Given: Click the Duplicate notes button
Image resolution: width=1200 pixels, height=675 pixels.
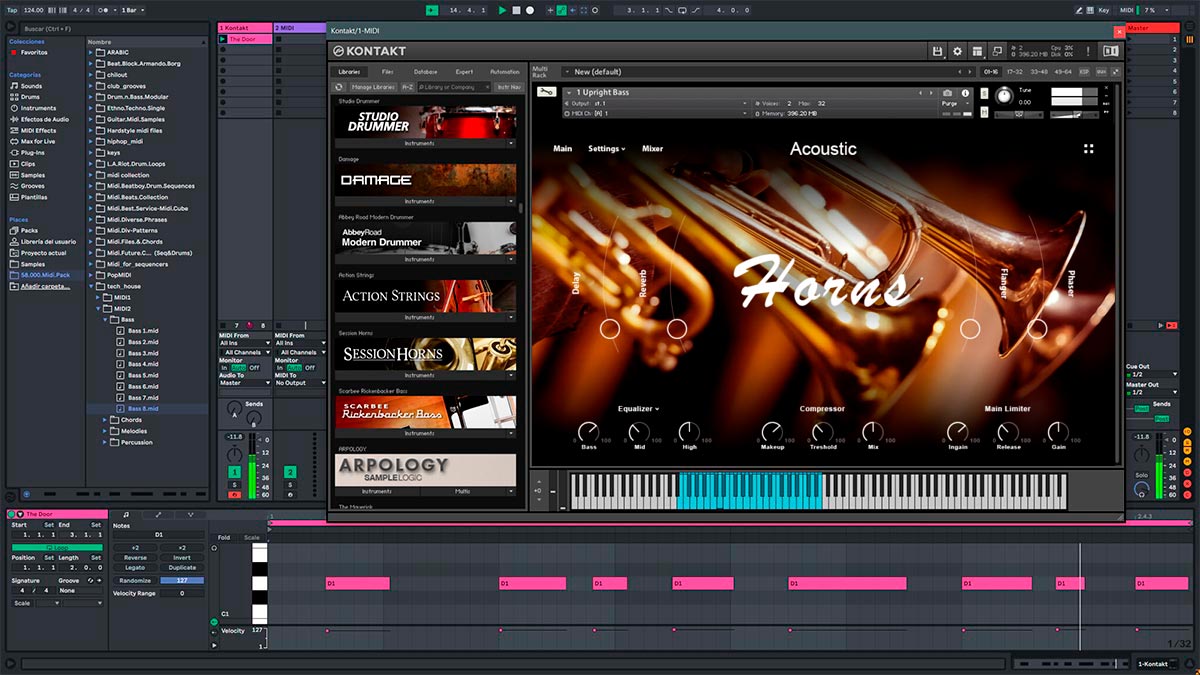Looking at the screenshot, I should pos(182,568).
